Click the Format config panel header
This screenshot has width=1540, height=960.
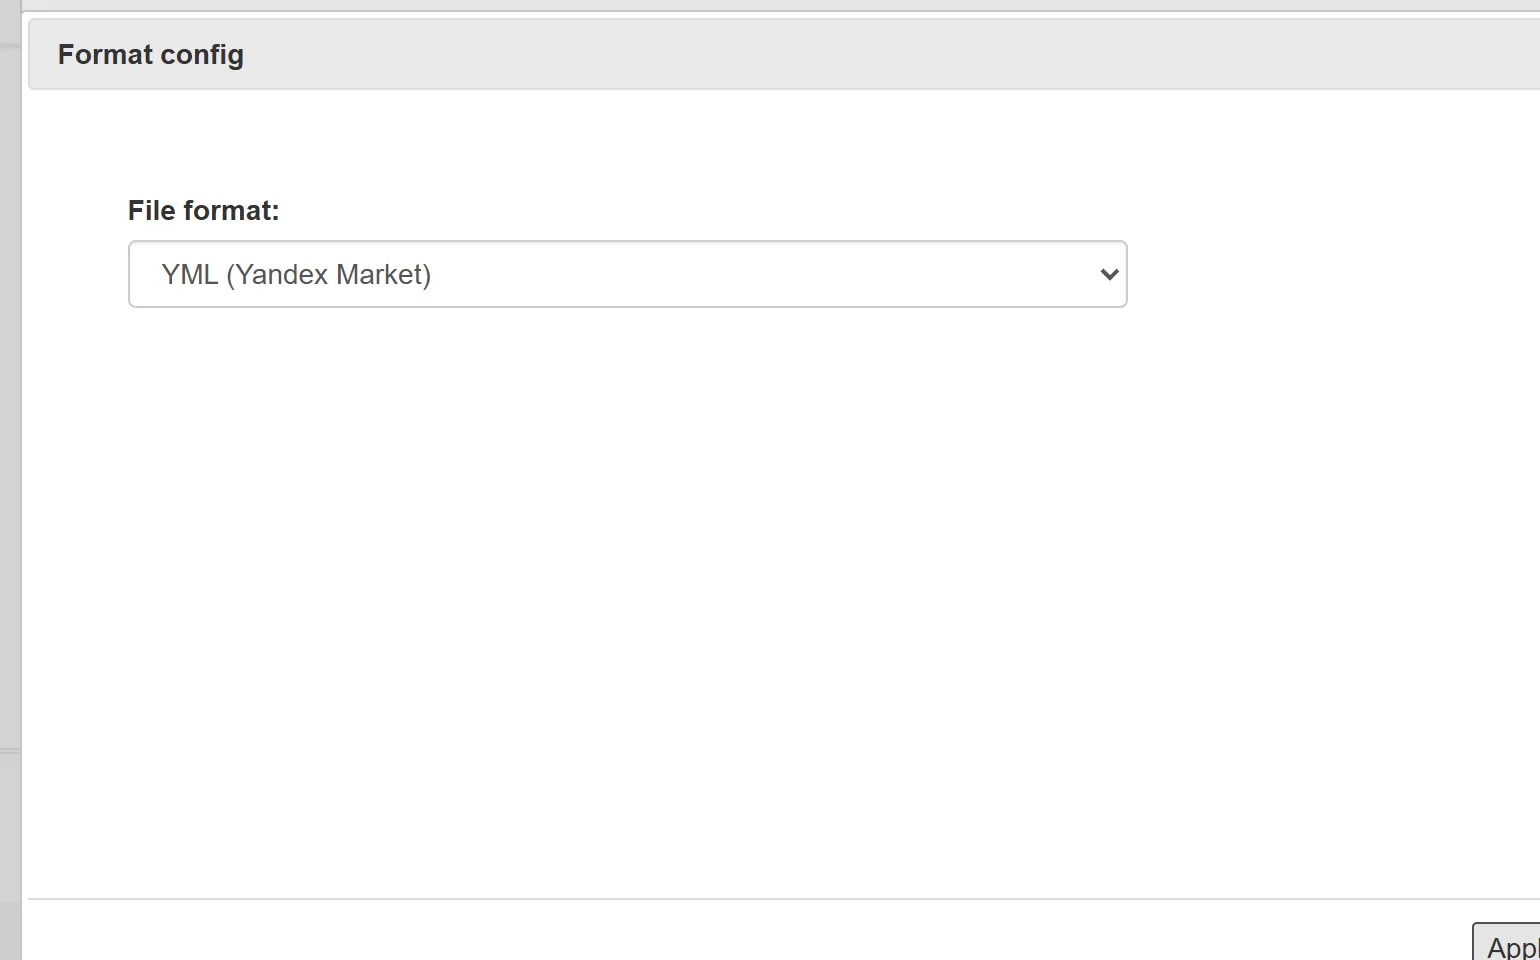pyautogui.click(x=784, y=54)
